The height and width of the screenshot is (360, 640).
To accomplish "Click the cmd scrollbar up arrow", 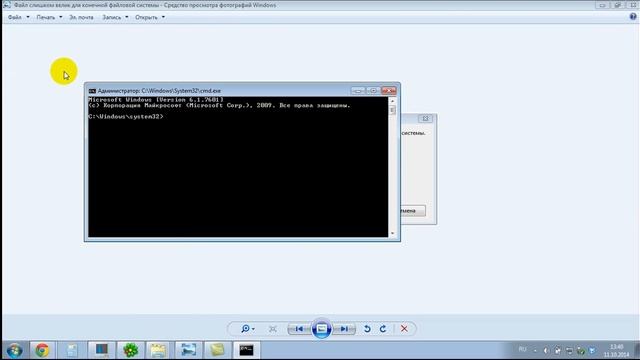I will (x=392, y=101).
